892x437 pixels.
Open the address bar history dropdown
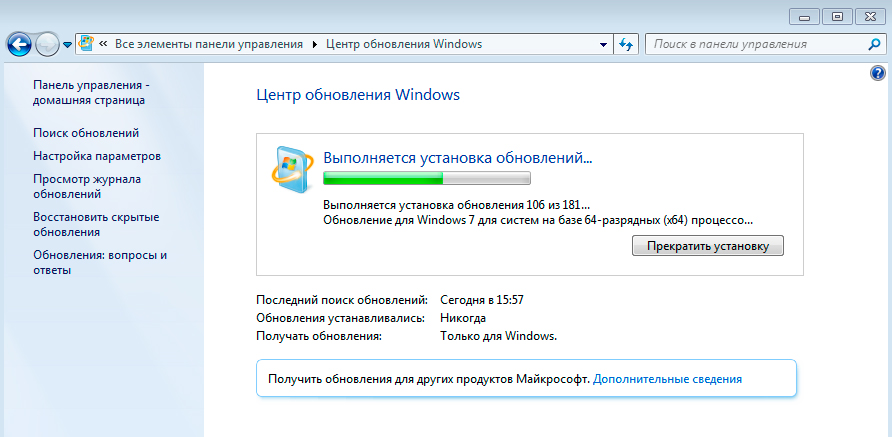point(604,44)
